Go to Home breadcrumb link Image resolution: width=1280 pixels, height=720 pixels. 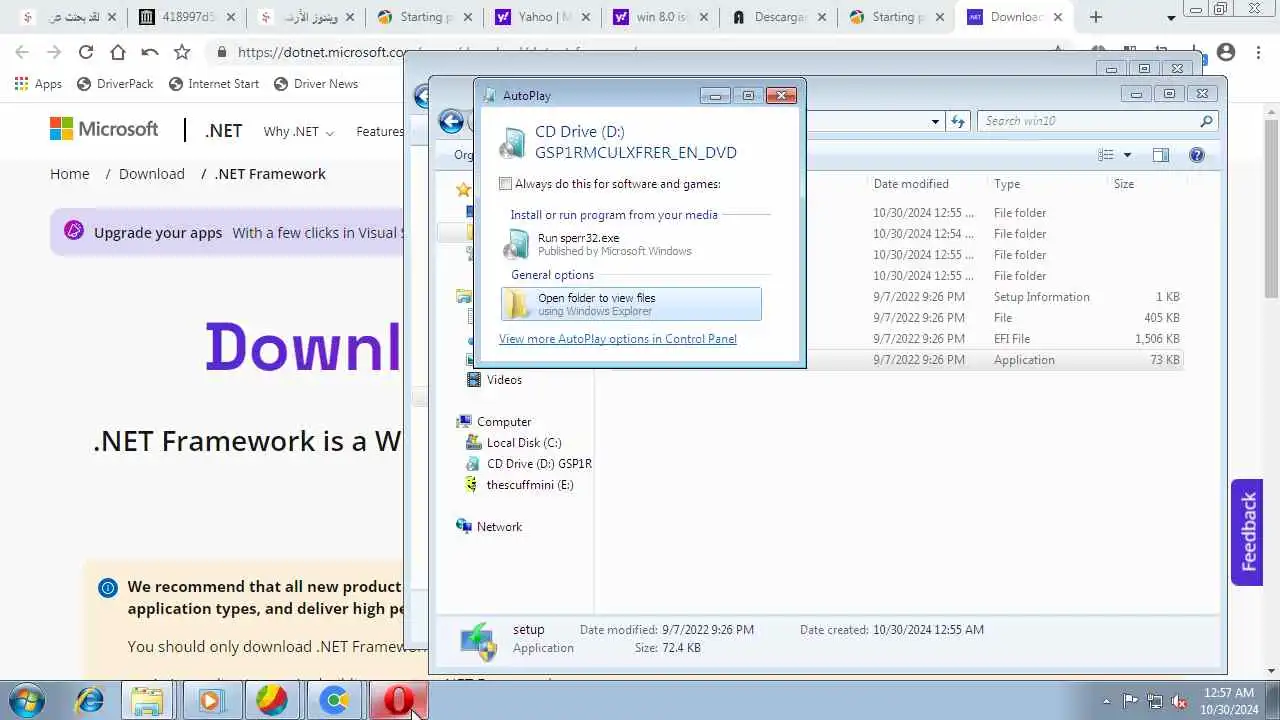(70, 174)
